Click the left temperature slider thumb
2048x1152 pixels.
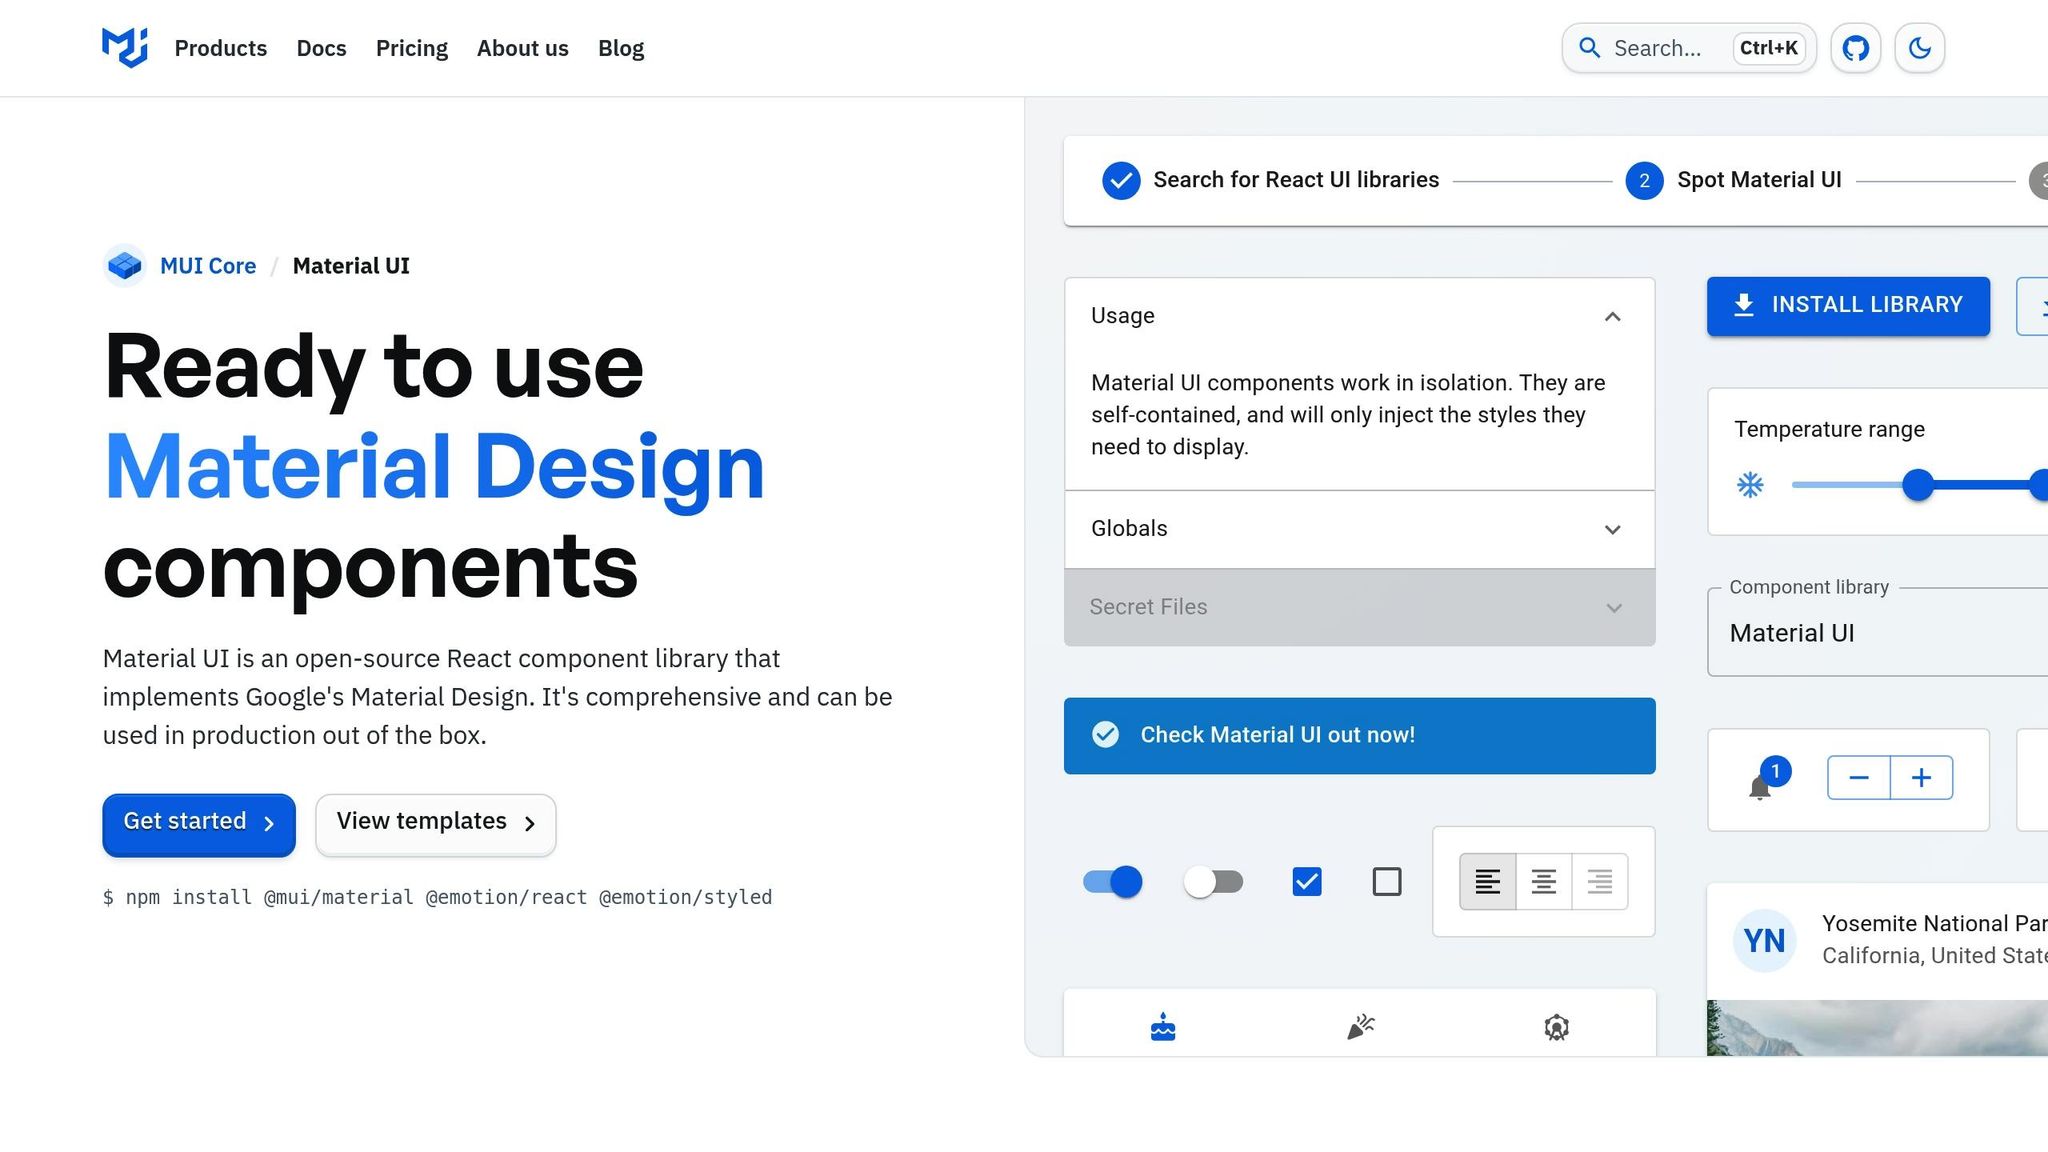(x=1918, y=485)
